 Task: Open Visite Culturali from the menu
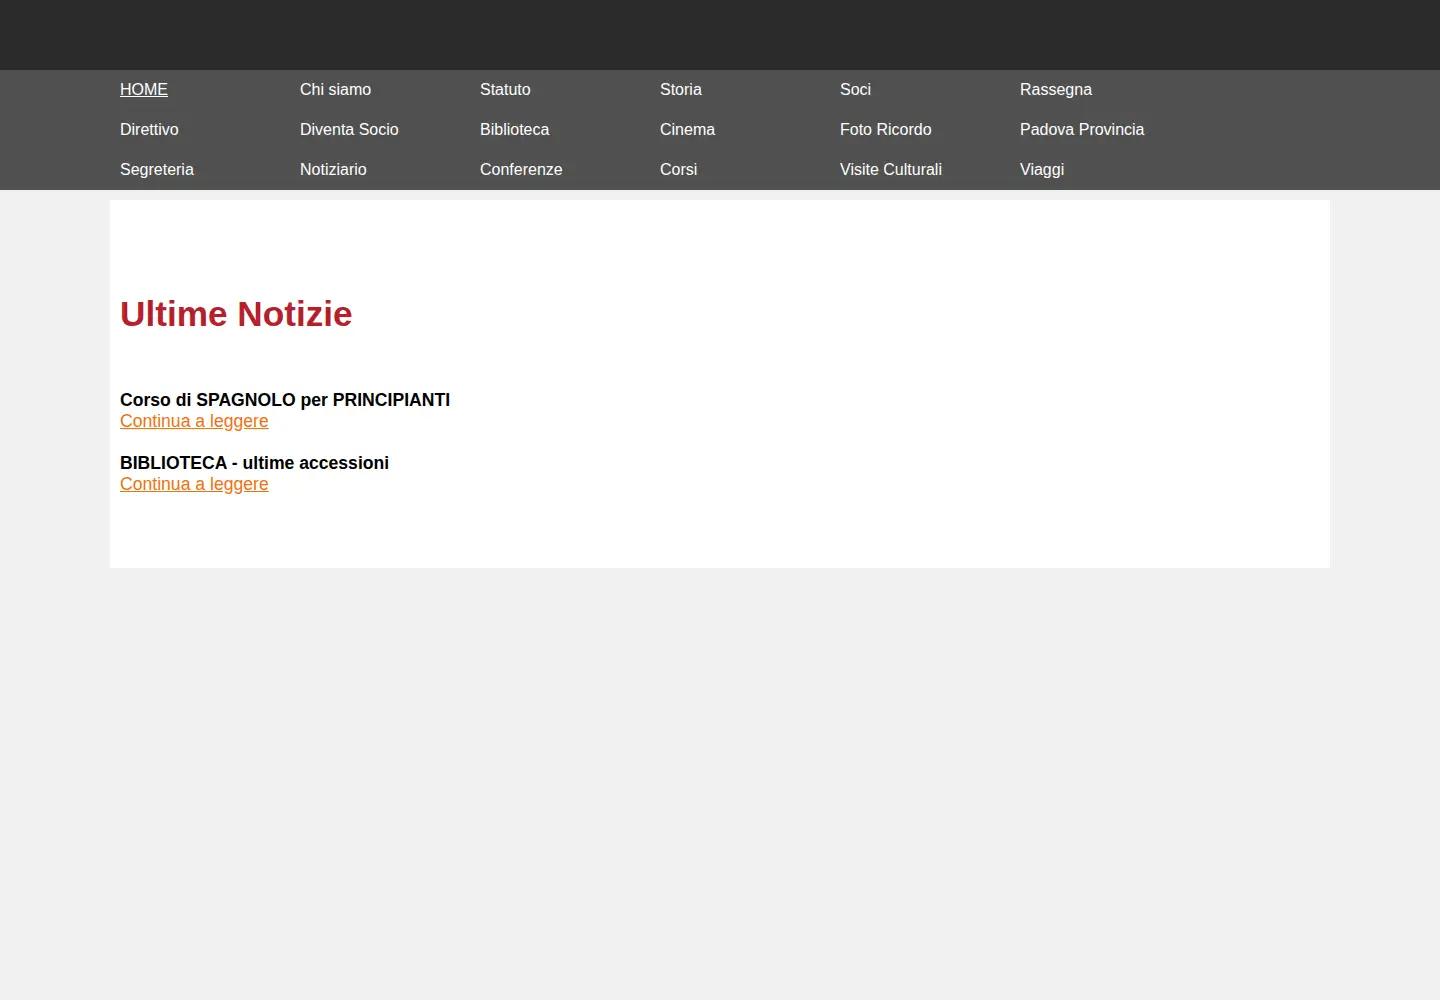click(891, 169)
